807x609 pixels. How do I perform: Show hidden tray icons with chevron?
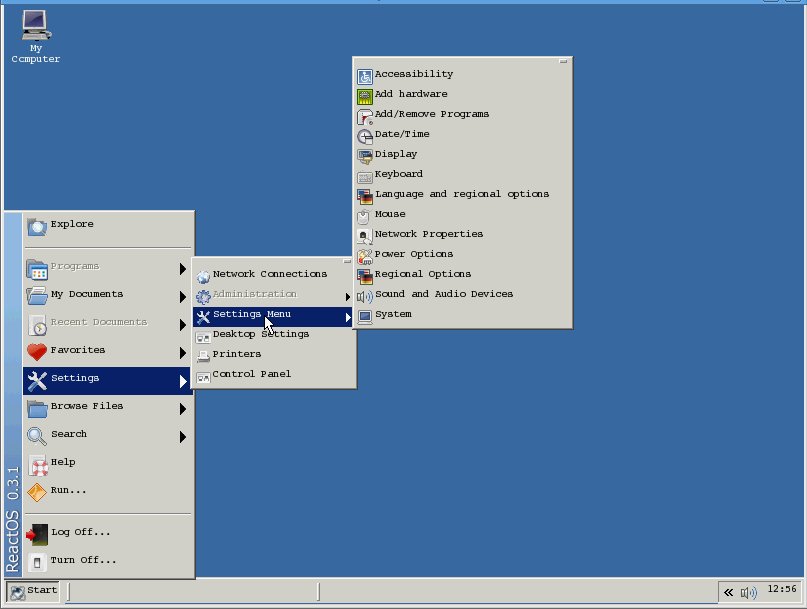(x=728, y=592)
